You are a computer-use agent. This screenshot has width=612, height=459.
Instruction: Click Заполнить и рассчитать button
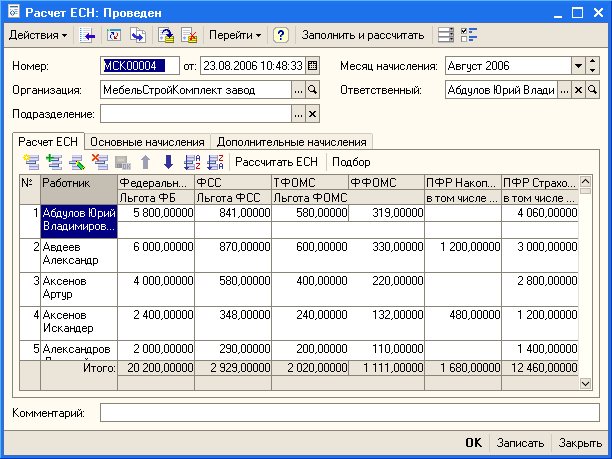[363, 35]
